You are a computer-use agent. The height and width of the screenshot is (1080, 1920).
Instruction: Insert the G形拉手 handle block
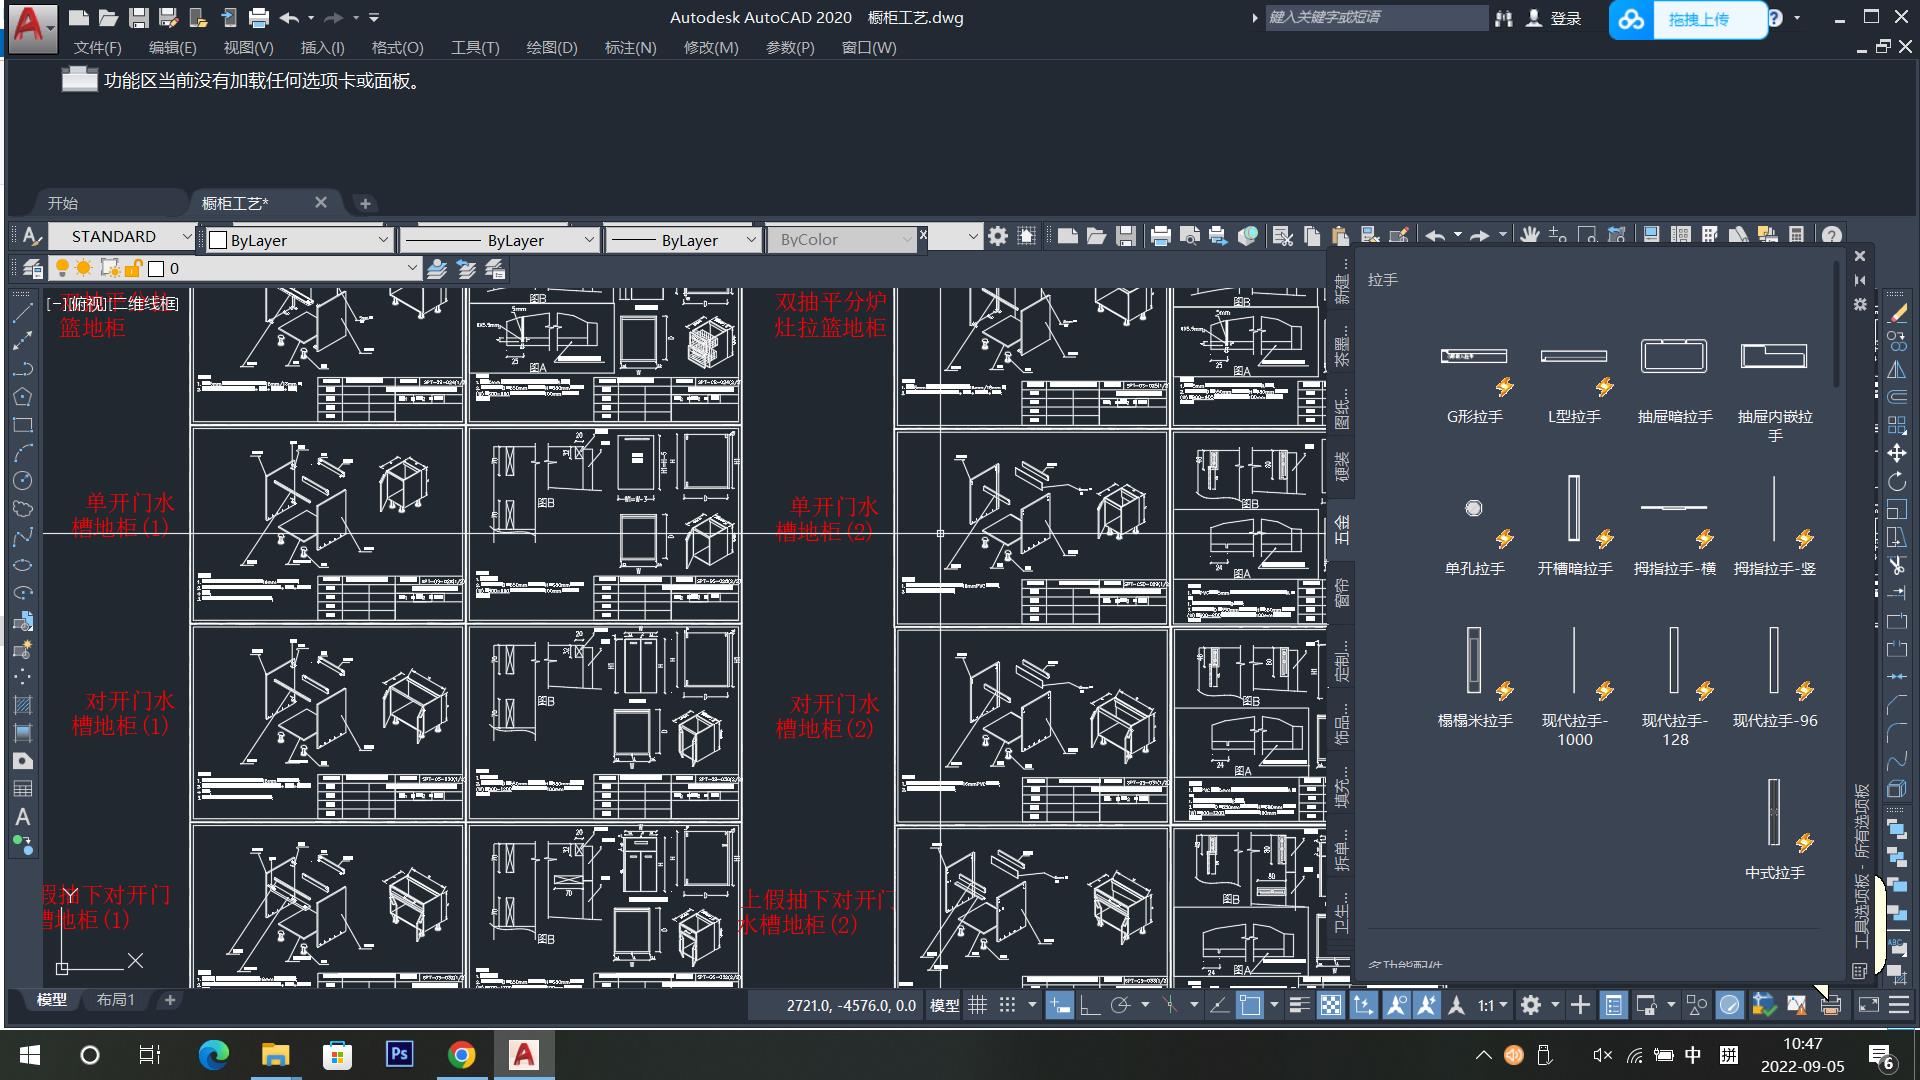(x=1474, y=357)
